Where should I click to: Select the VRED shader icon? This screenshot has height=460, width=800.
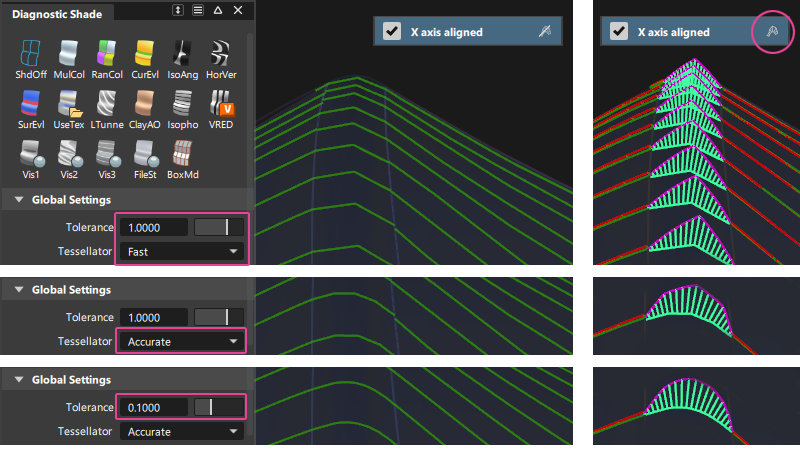[221, 109]
